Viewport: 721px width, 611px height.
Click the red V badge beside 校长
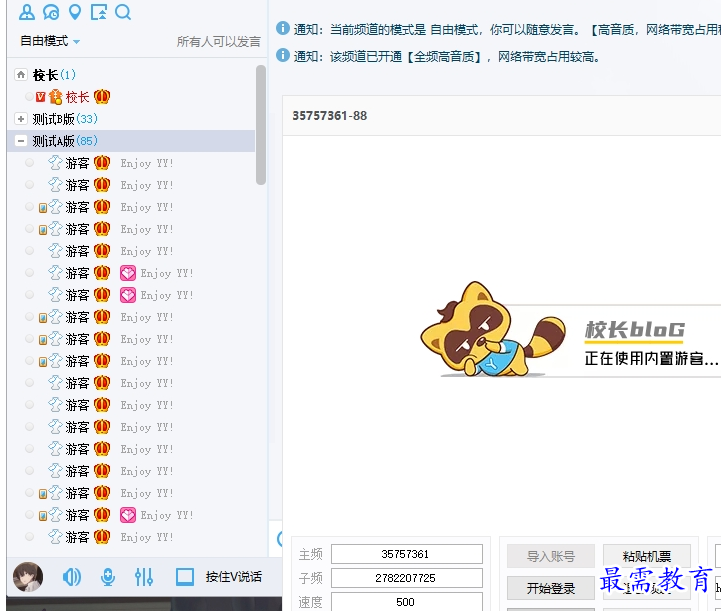[40, 97]
